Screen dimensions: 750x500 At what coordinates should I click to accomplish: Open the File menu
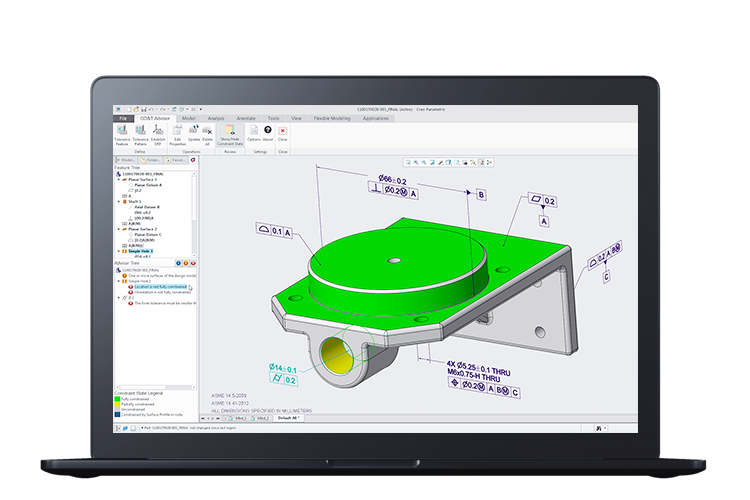123,118
